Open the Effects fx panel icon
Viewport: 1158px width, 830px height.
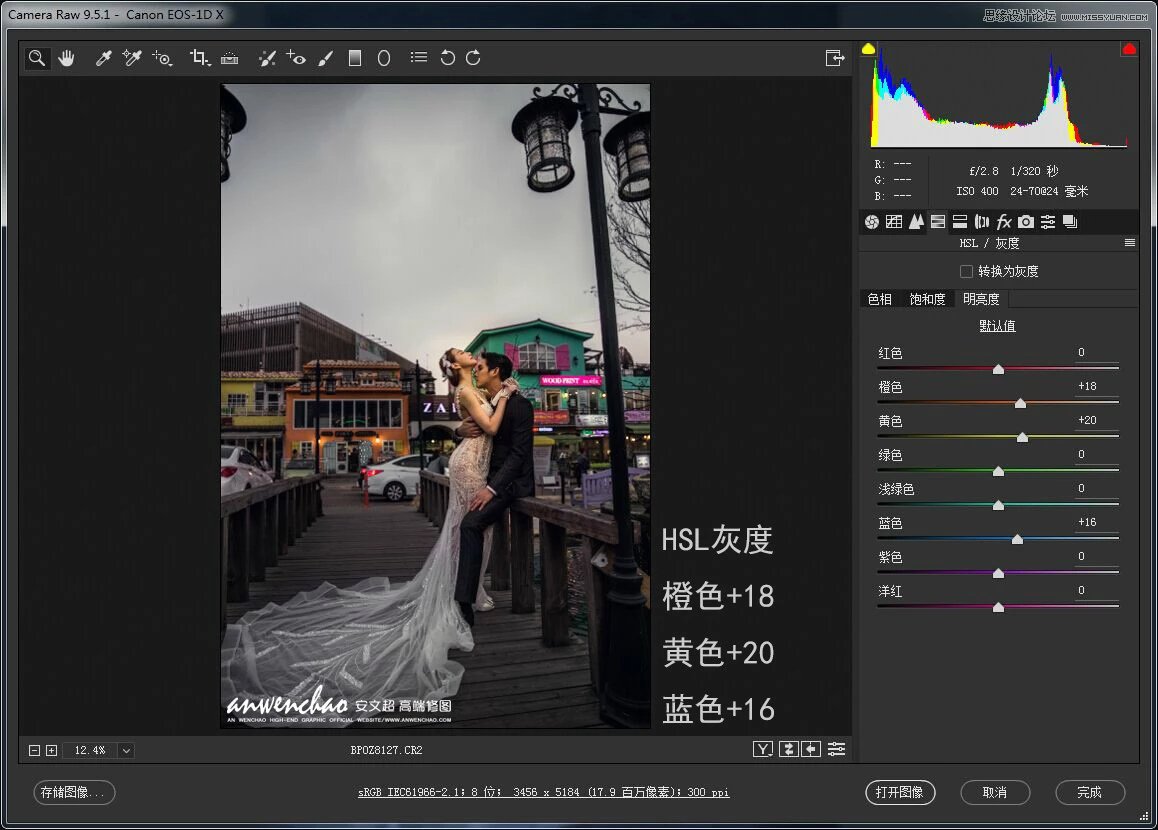click(1004, 222)
